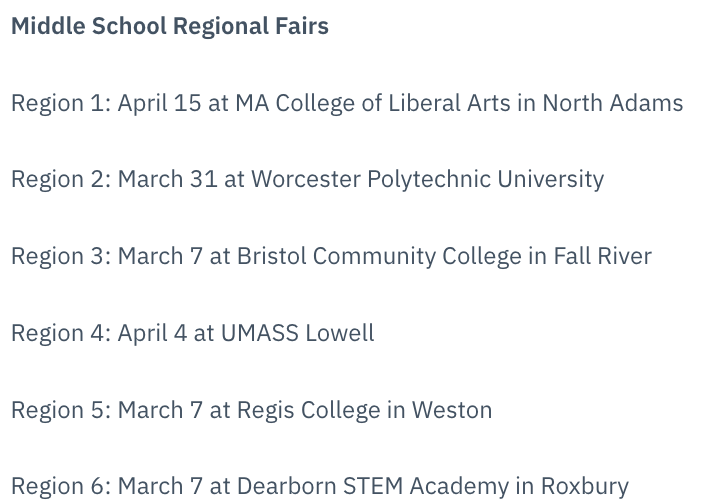Click "Dearborn STEM Academy" text
Image resolution: width=706 pixels, height=504 pixels.
coord(372,486)
